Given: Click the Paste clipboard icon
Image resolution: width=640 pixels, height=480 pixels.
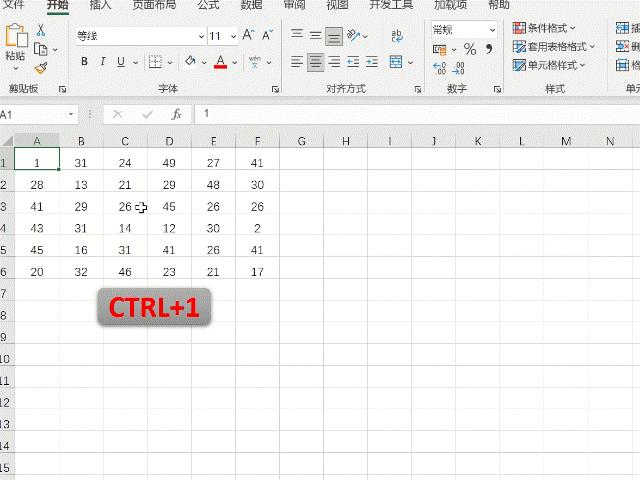Looking at the screenshot, I should tap(16, 36).
